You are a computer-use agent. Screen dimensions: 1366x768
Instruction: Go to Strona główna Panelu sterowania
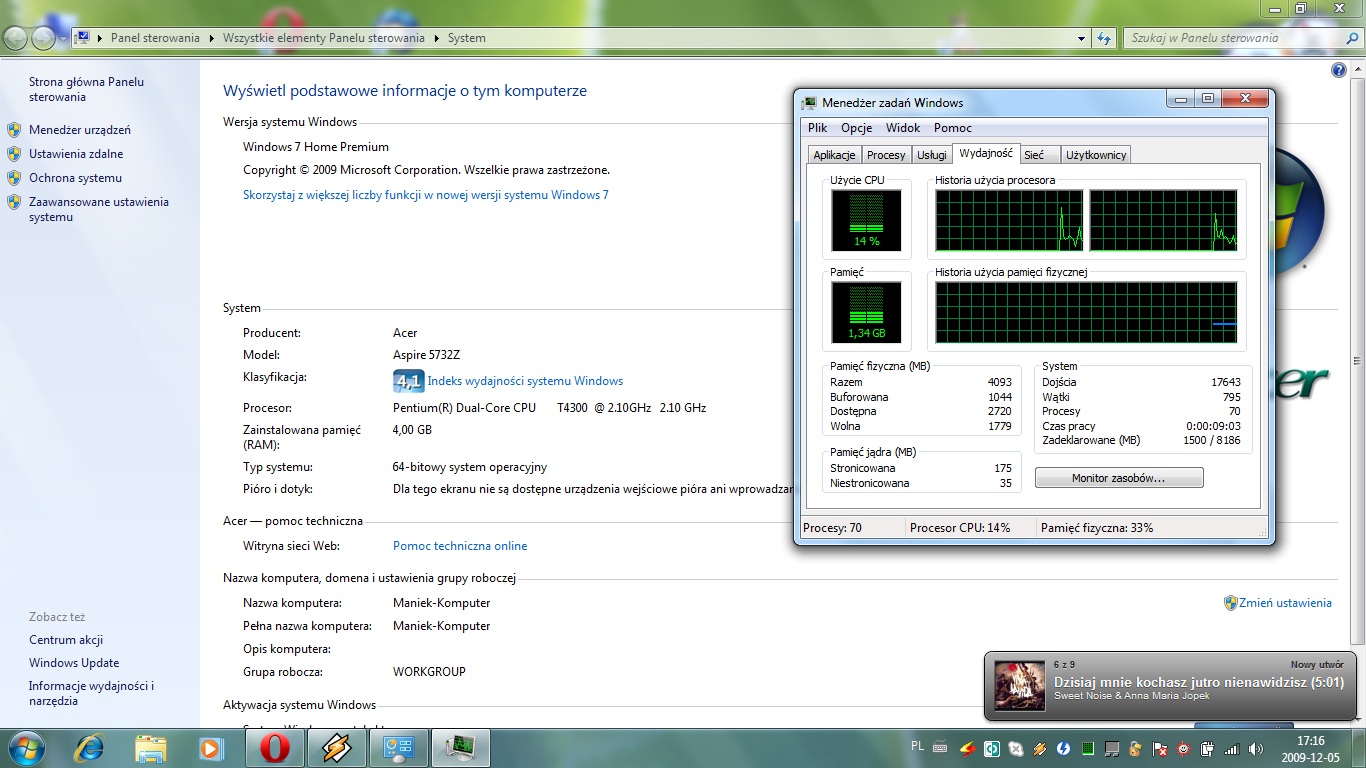tap(86, 89)
